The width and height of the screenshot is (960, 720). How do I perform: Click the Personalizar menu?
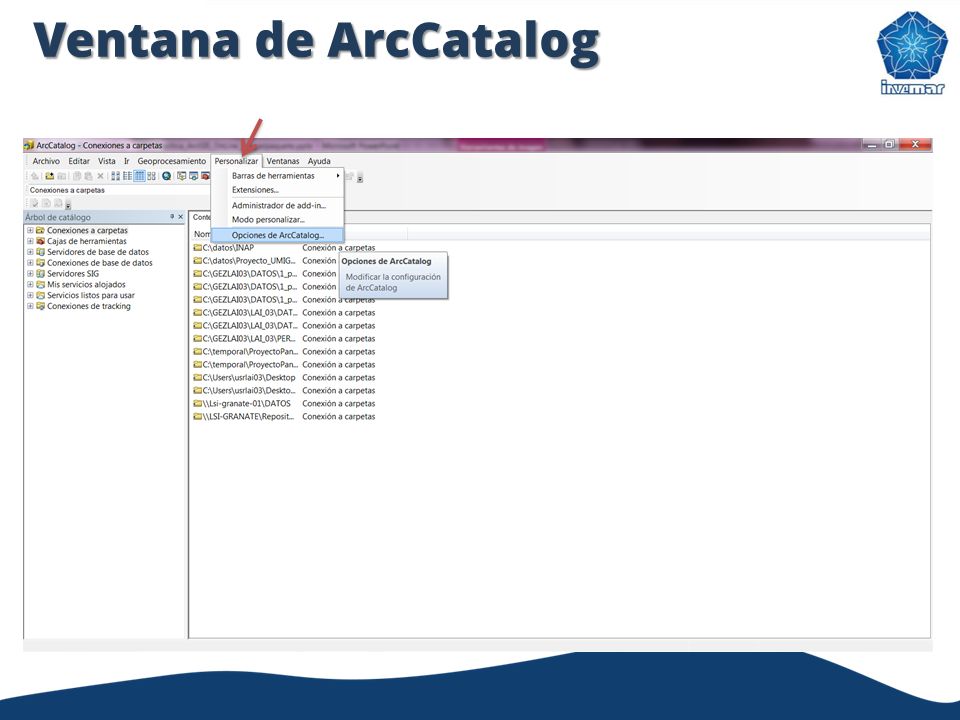(236, 161)
